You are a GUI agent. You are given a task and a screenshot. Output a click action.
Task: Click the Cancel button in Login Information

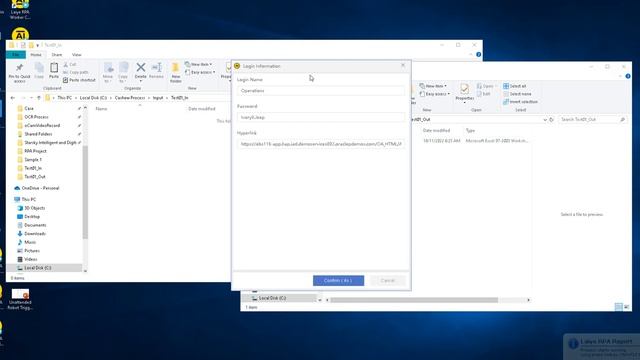[388, 281]
